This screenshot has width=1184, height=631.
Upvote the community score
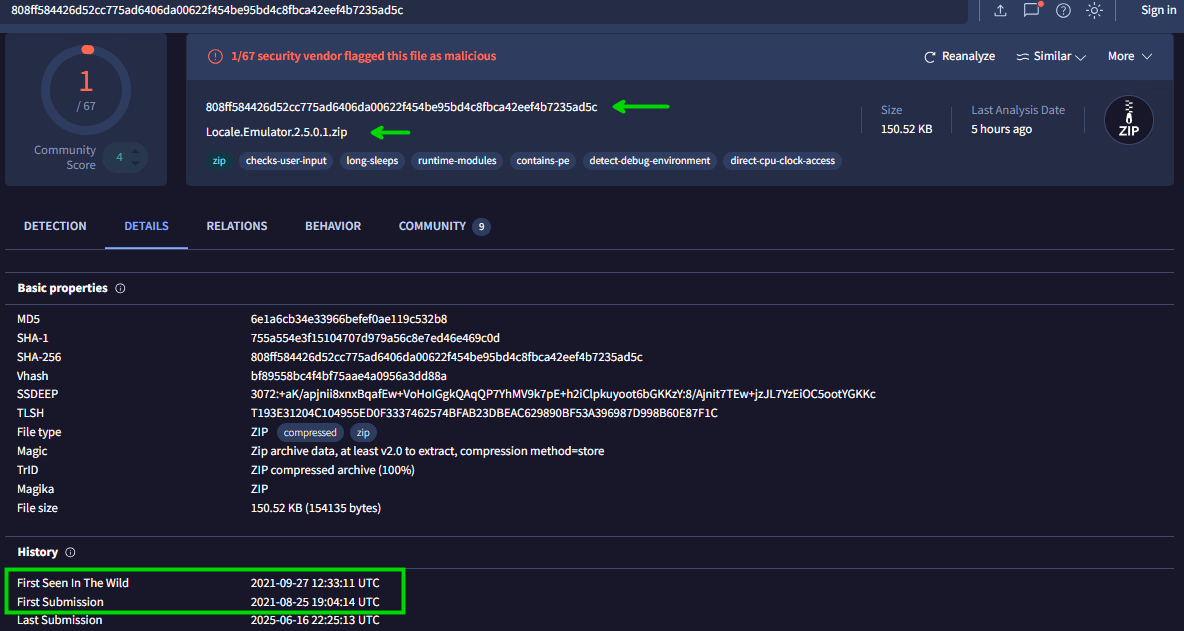[137, 151]
